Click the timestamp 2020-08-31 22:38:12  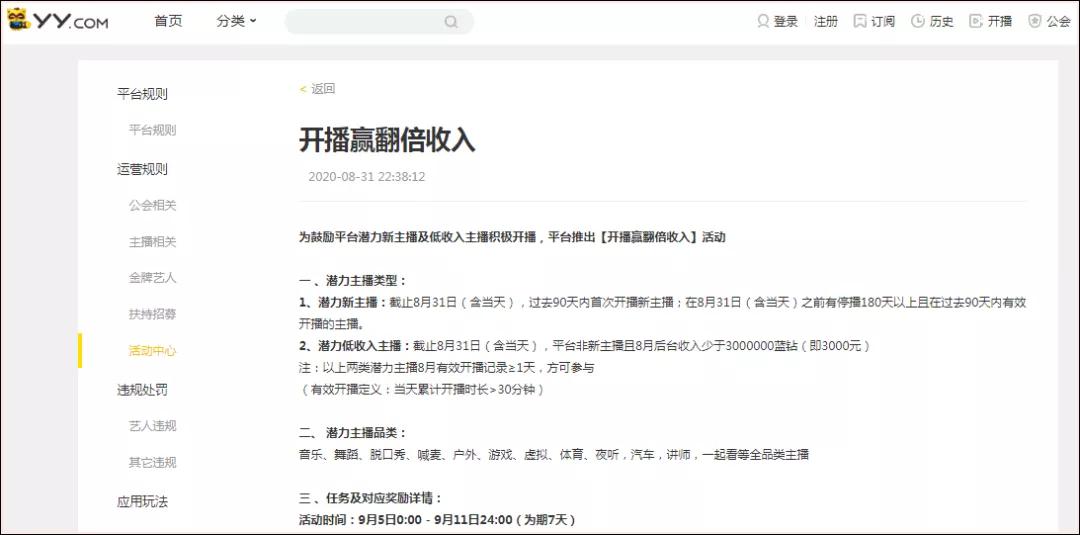[x=366, y=177]
